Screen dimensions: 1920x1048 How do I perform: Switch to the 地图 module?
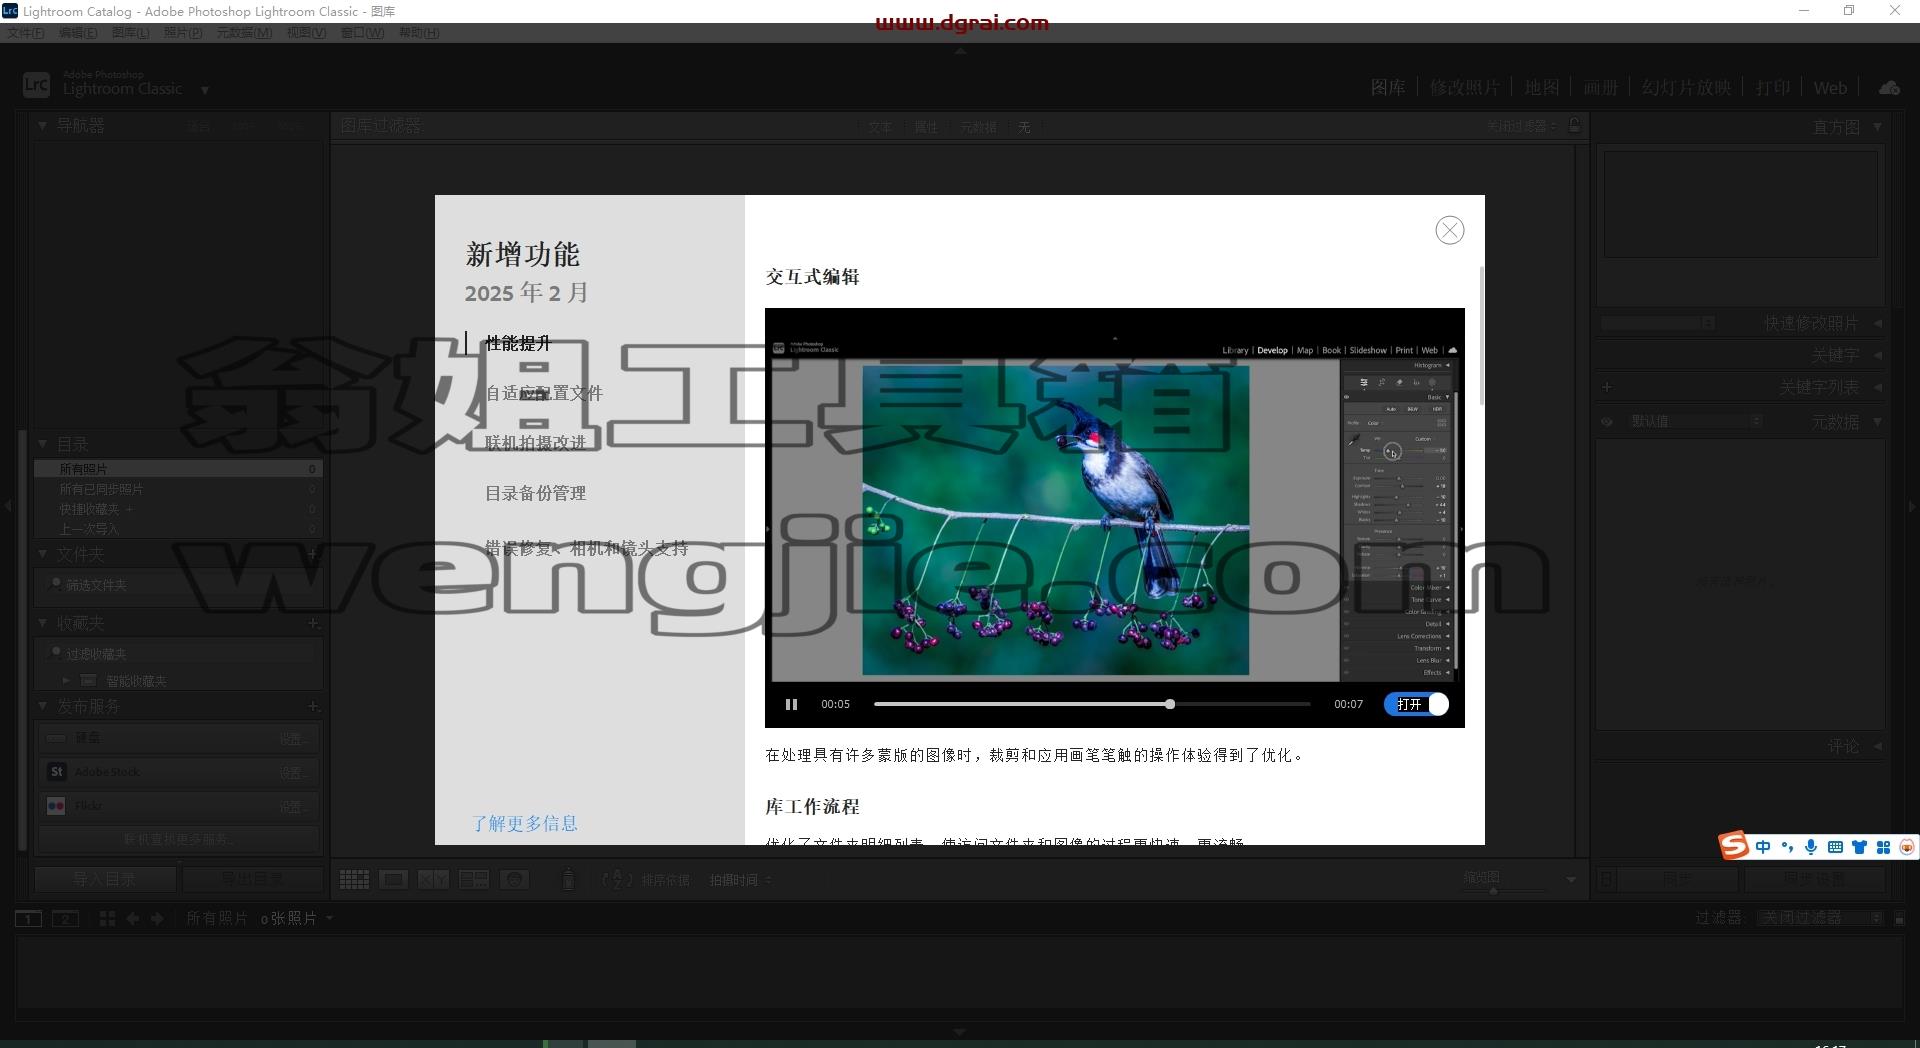click(1541, 88)
